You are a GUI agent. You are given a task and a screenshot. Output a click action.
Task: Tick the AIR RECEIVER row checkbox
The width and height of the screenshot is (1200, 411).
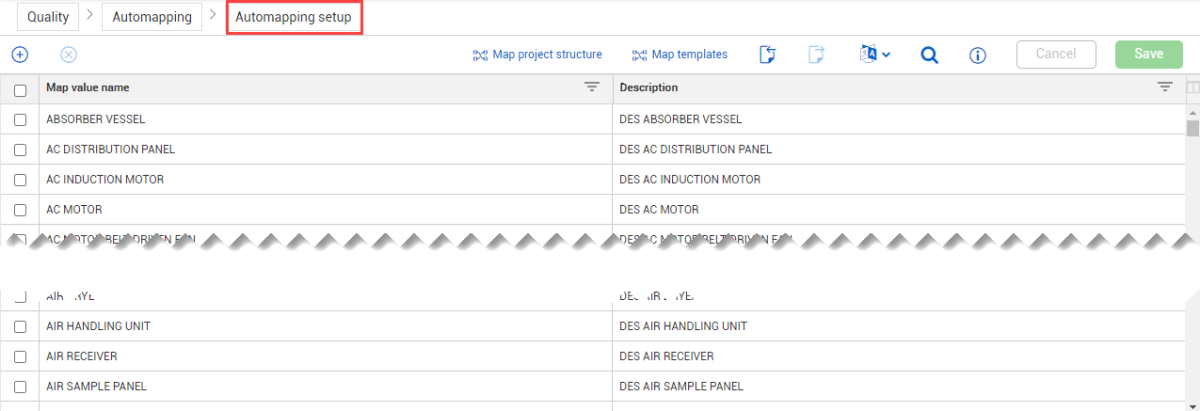point(20,356)
